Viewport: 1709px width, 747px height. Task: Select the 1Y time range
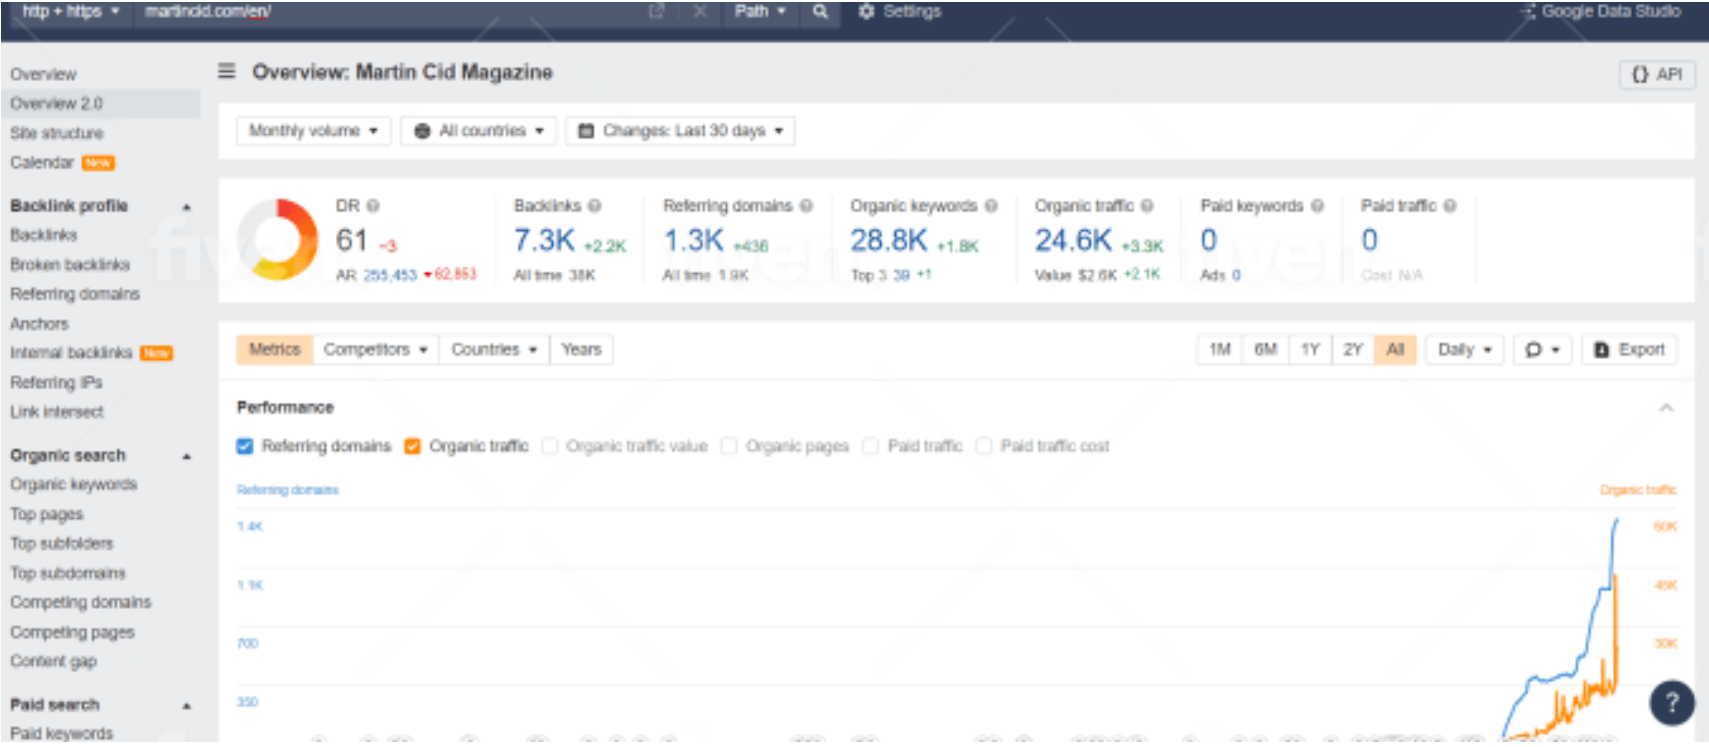[1310, 350]
